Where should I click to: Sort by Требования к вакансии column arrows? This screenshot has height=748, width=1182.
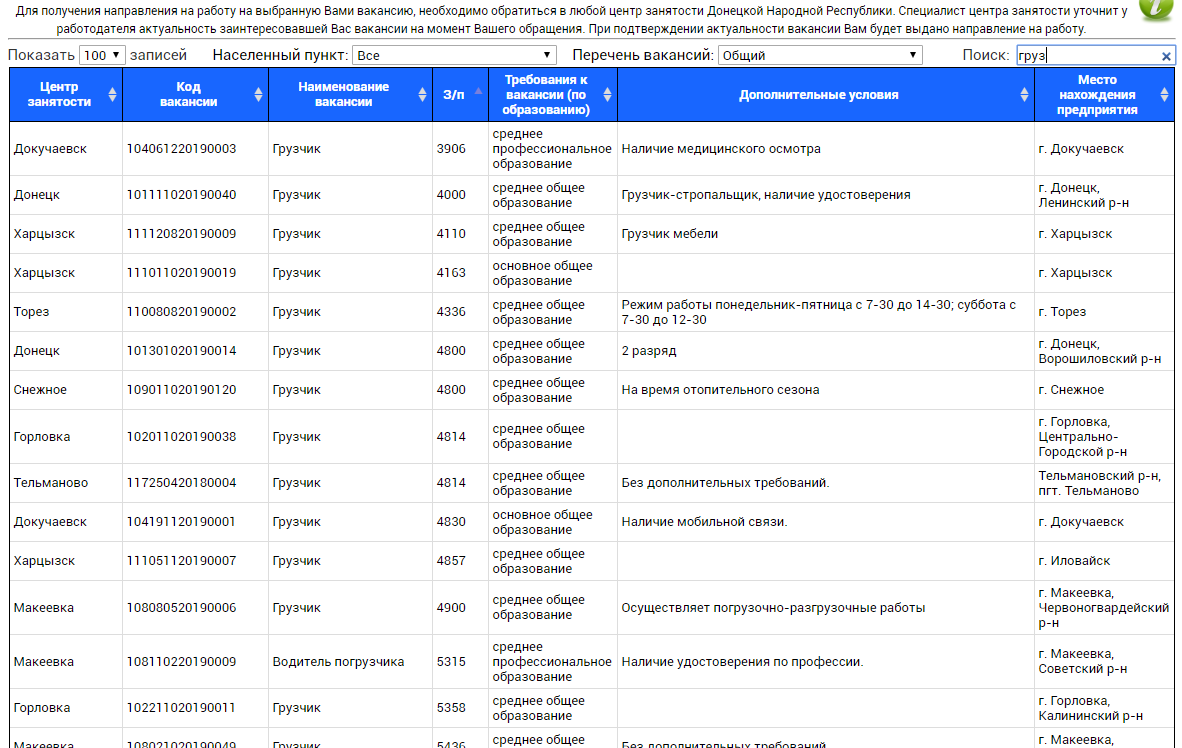pos(607,94)
